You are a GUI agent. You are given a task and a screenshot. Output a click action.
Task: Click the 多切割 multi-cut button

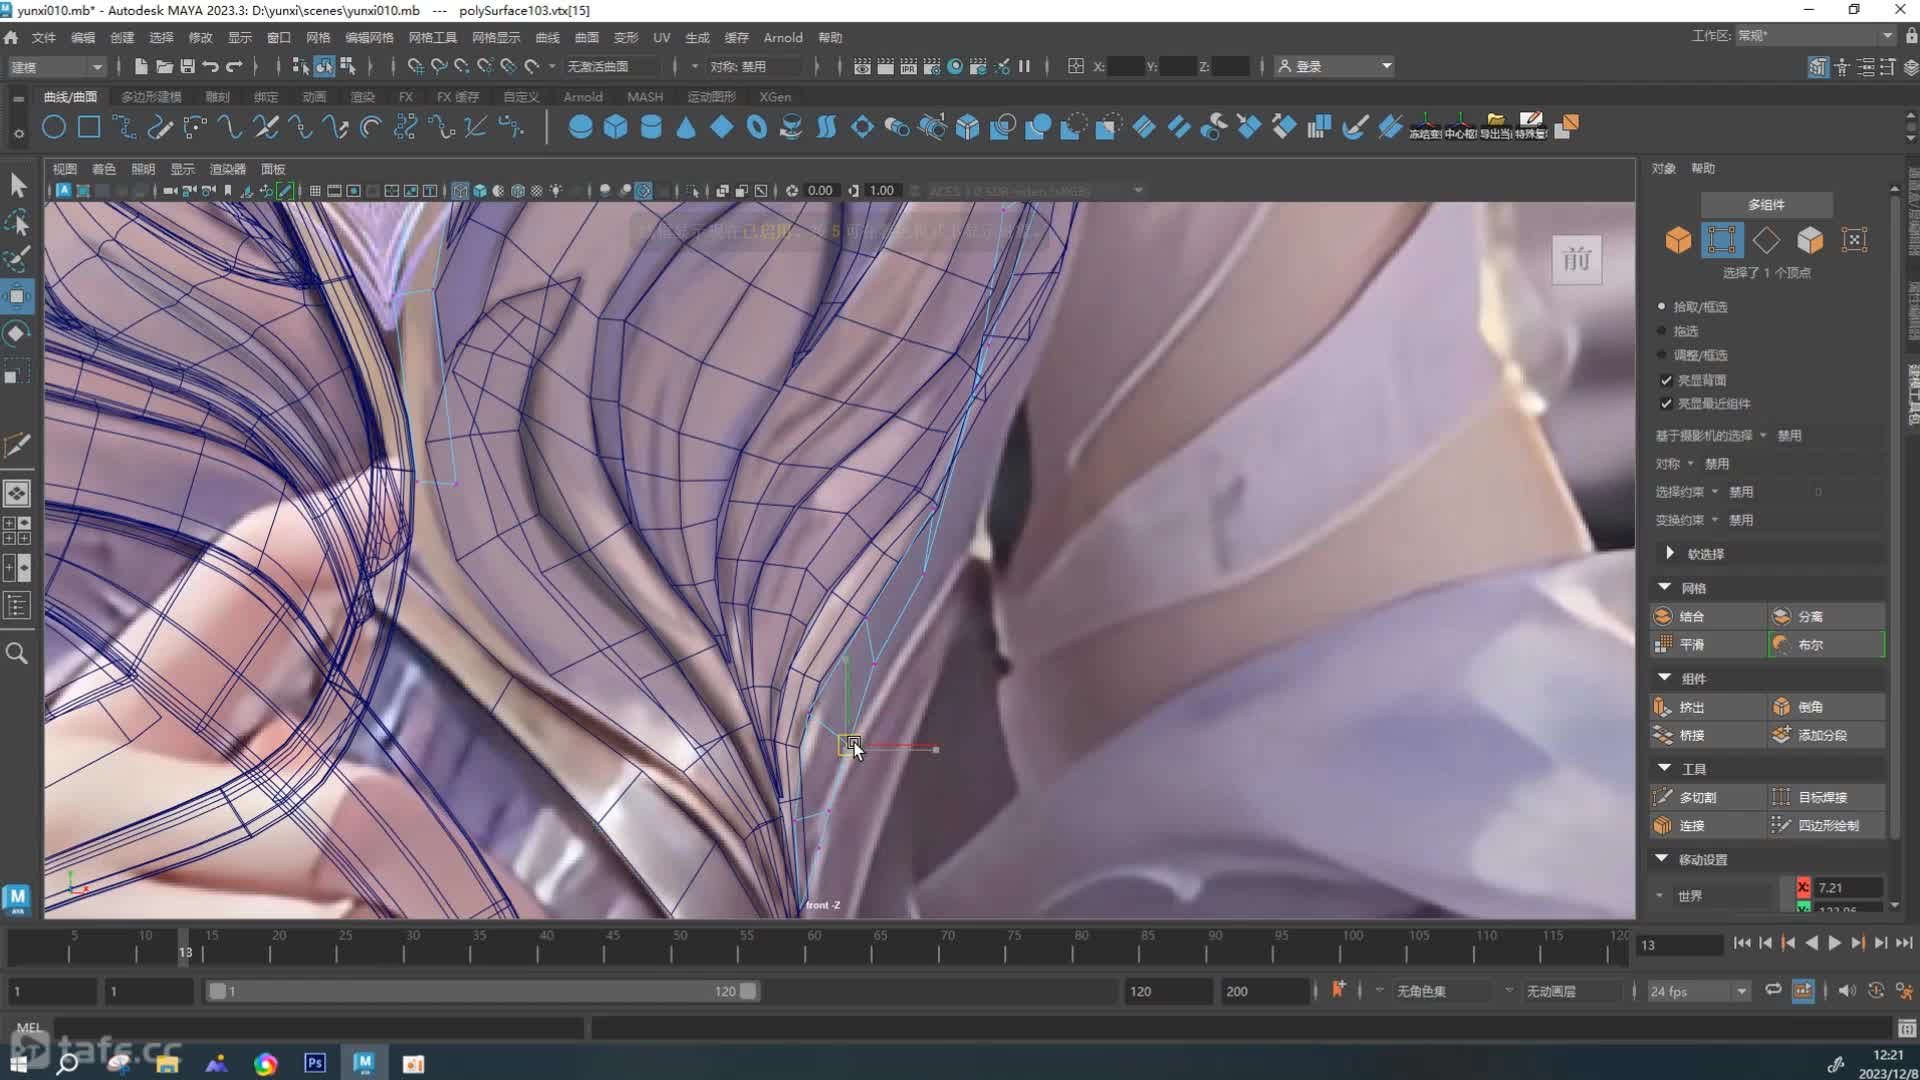1707,797
